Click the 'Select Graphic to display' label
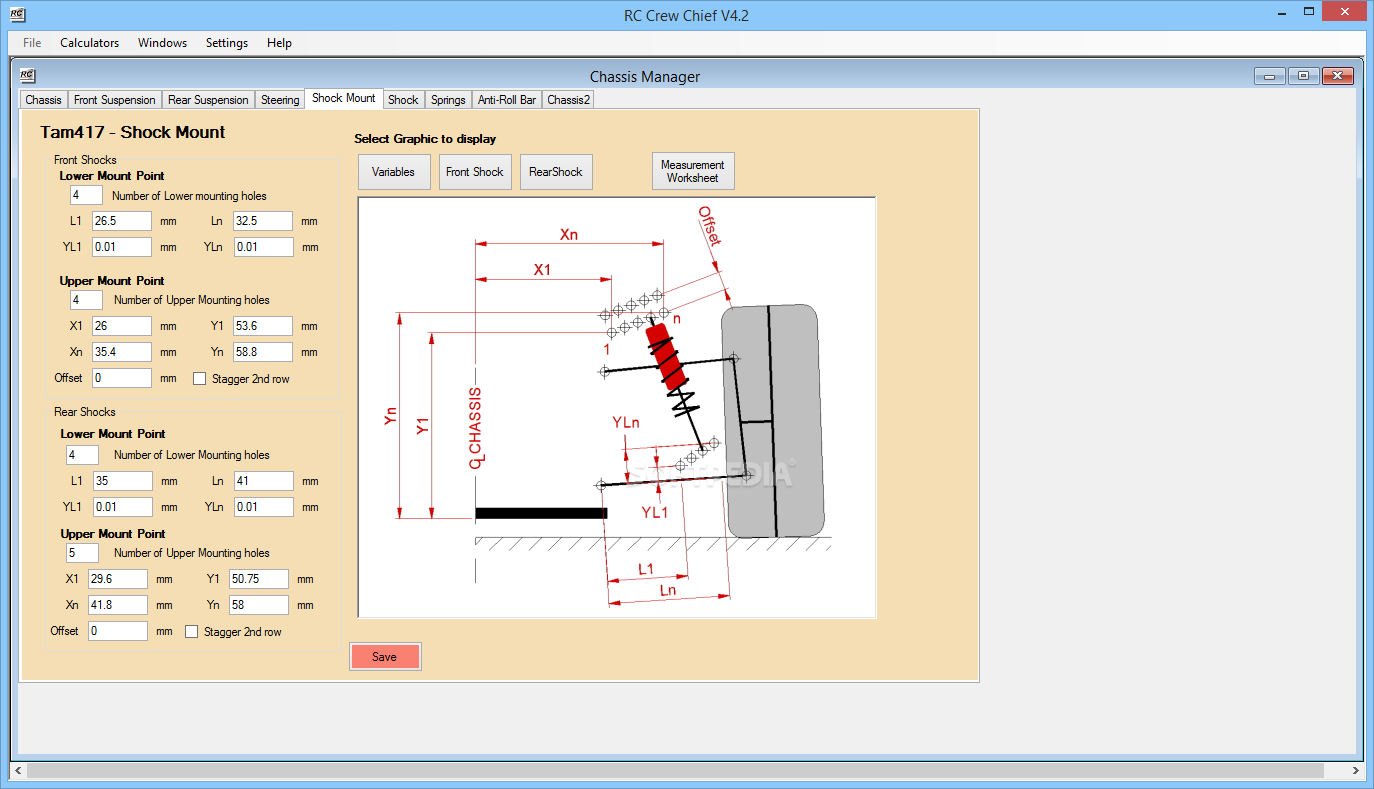Viewport: 1374px width, 789px height. click(x=425, y=139)
